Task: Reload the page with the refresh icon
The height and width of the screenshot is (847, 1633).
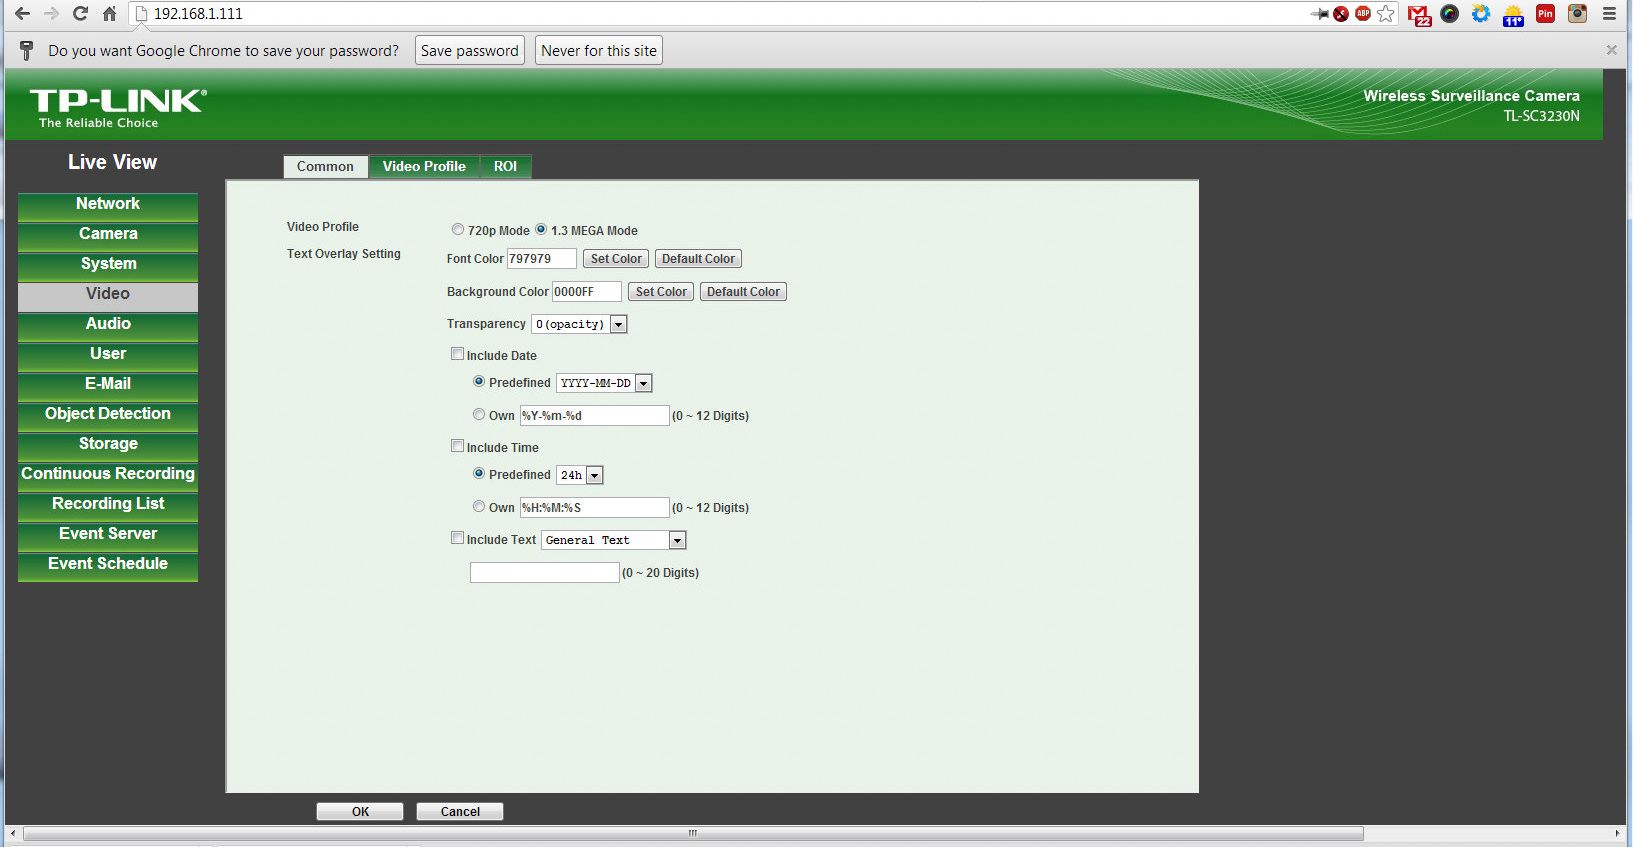Action: pos(80,14)
